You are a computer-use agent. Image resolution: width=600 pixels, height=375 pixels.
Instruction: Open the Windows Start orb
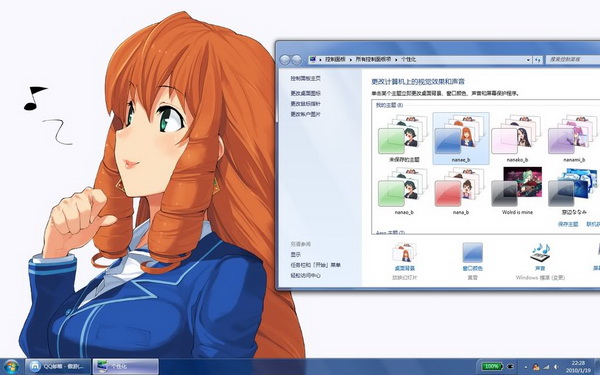[x=11, y=367]
